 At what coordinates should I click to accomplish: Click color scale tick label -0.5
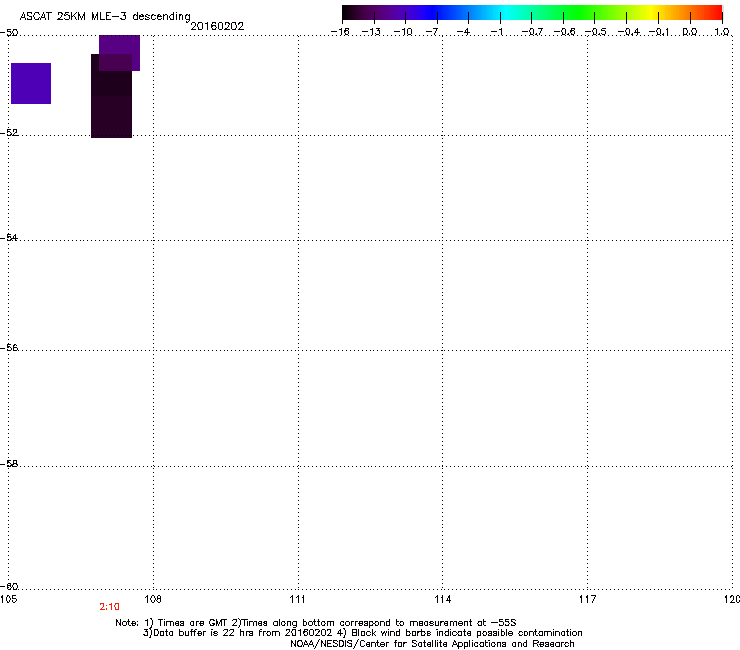[596, 32]
